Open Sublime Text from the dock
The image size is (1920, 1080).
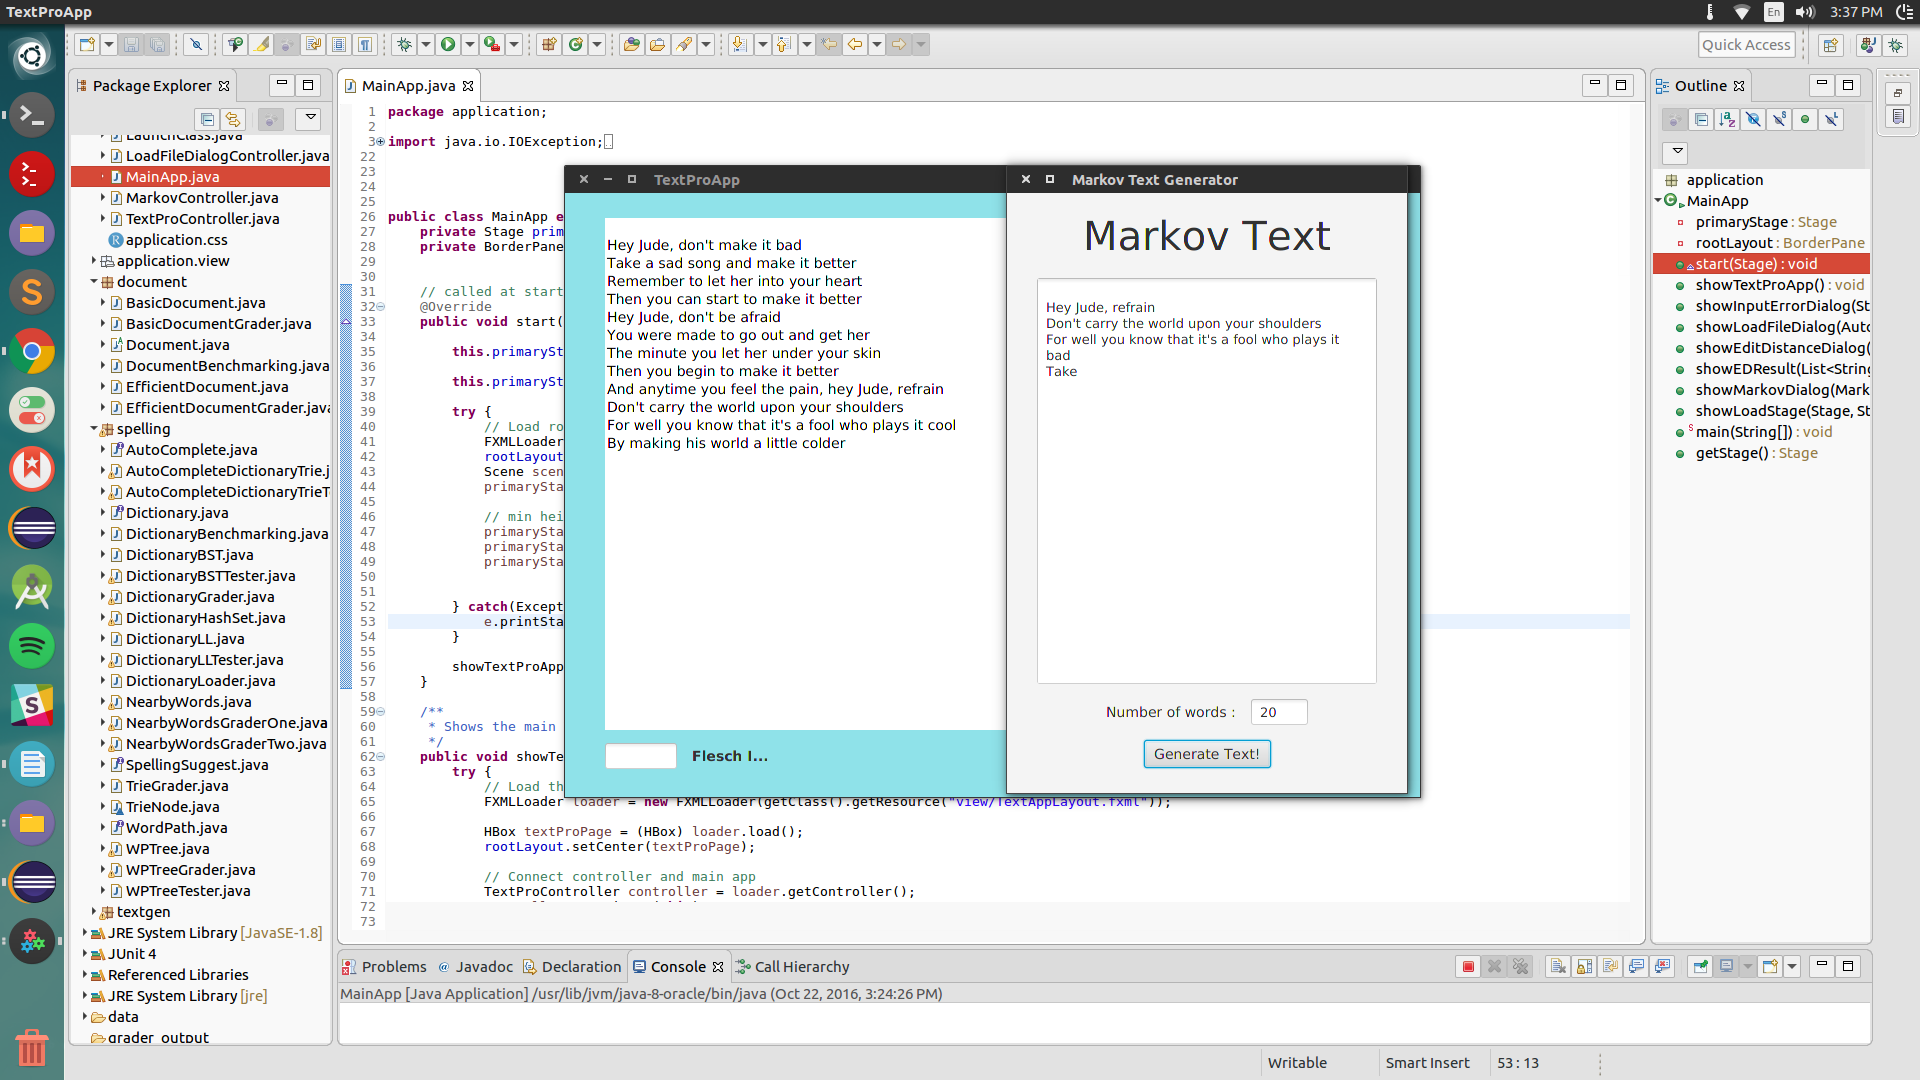coord(32,292)
